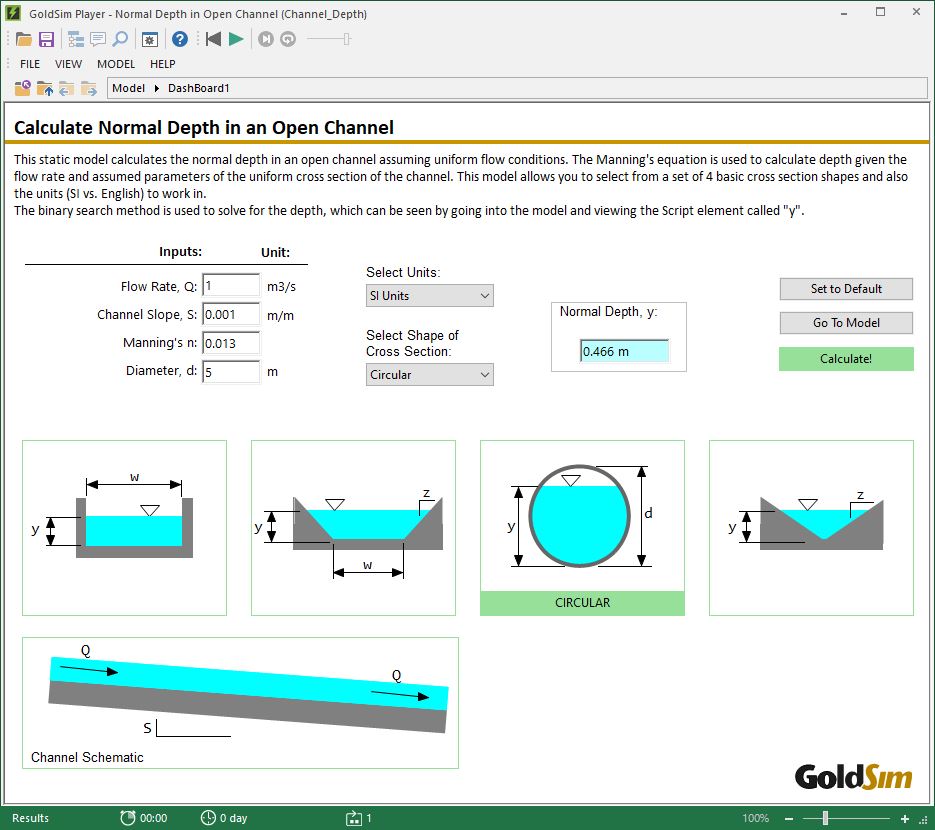Click the Save model icon
The width and height of the screenshot is (935, 830).
pyautogui.click(x=47, y=40)
